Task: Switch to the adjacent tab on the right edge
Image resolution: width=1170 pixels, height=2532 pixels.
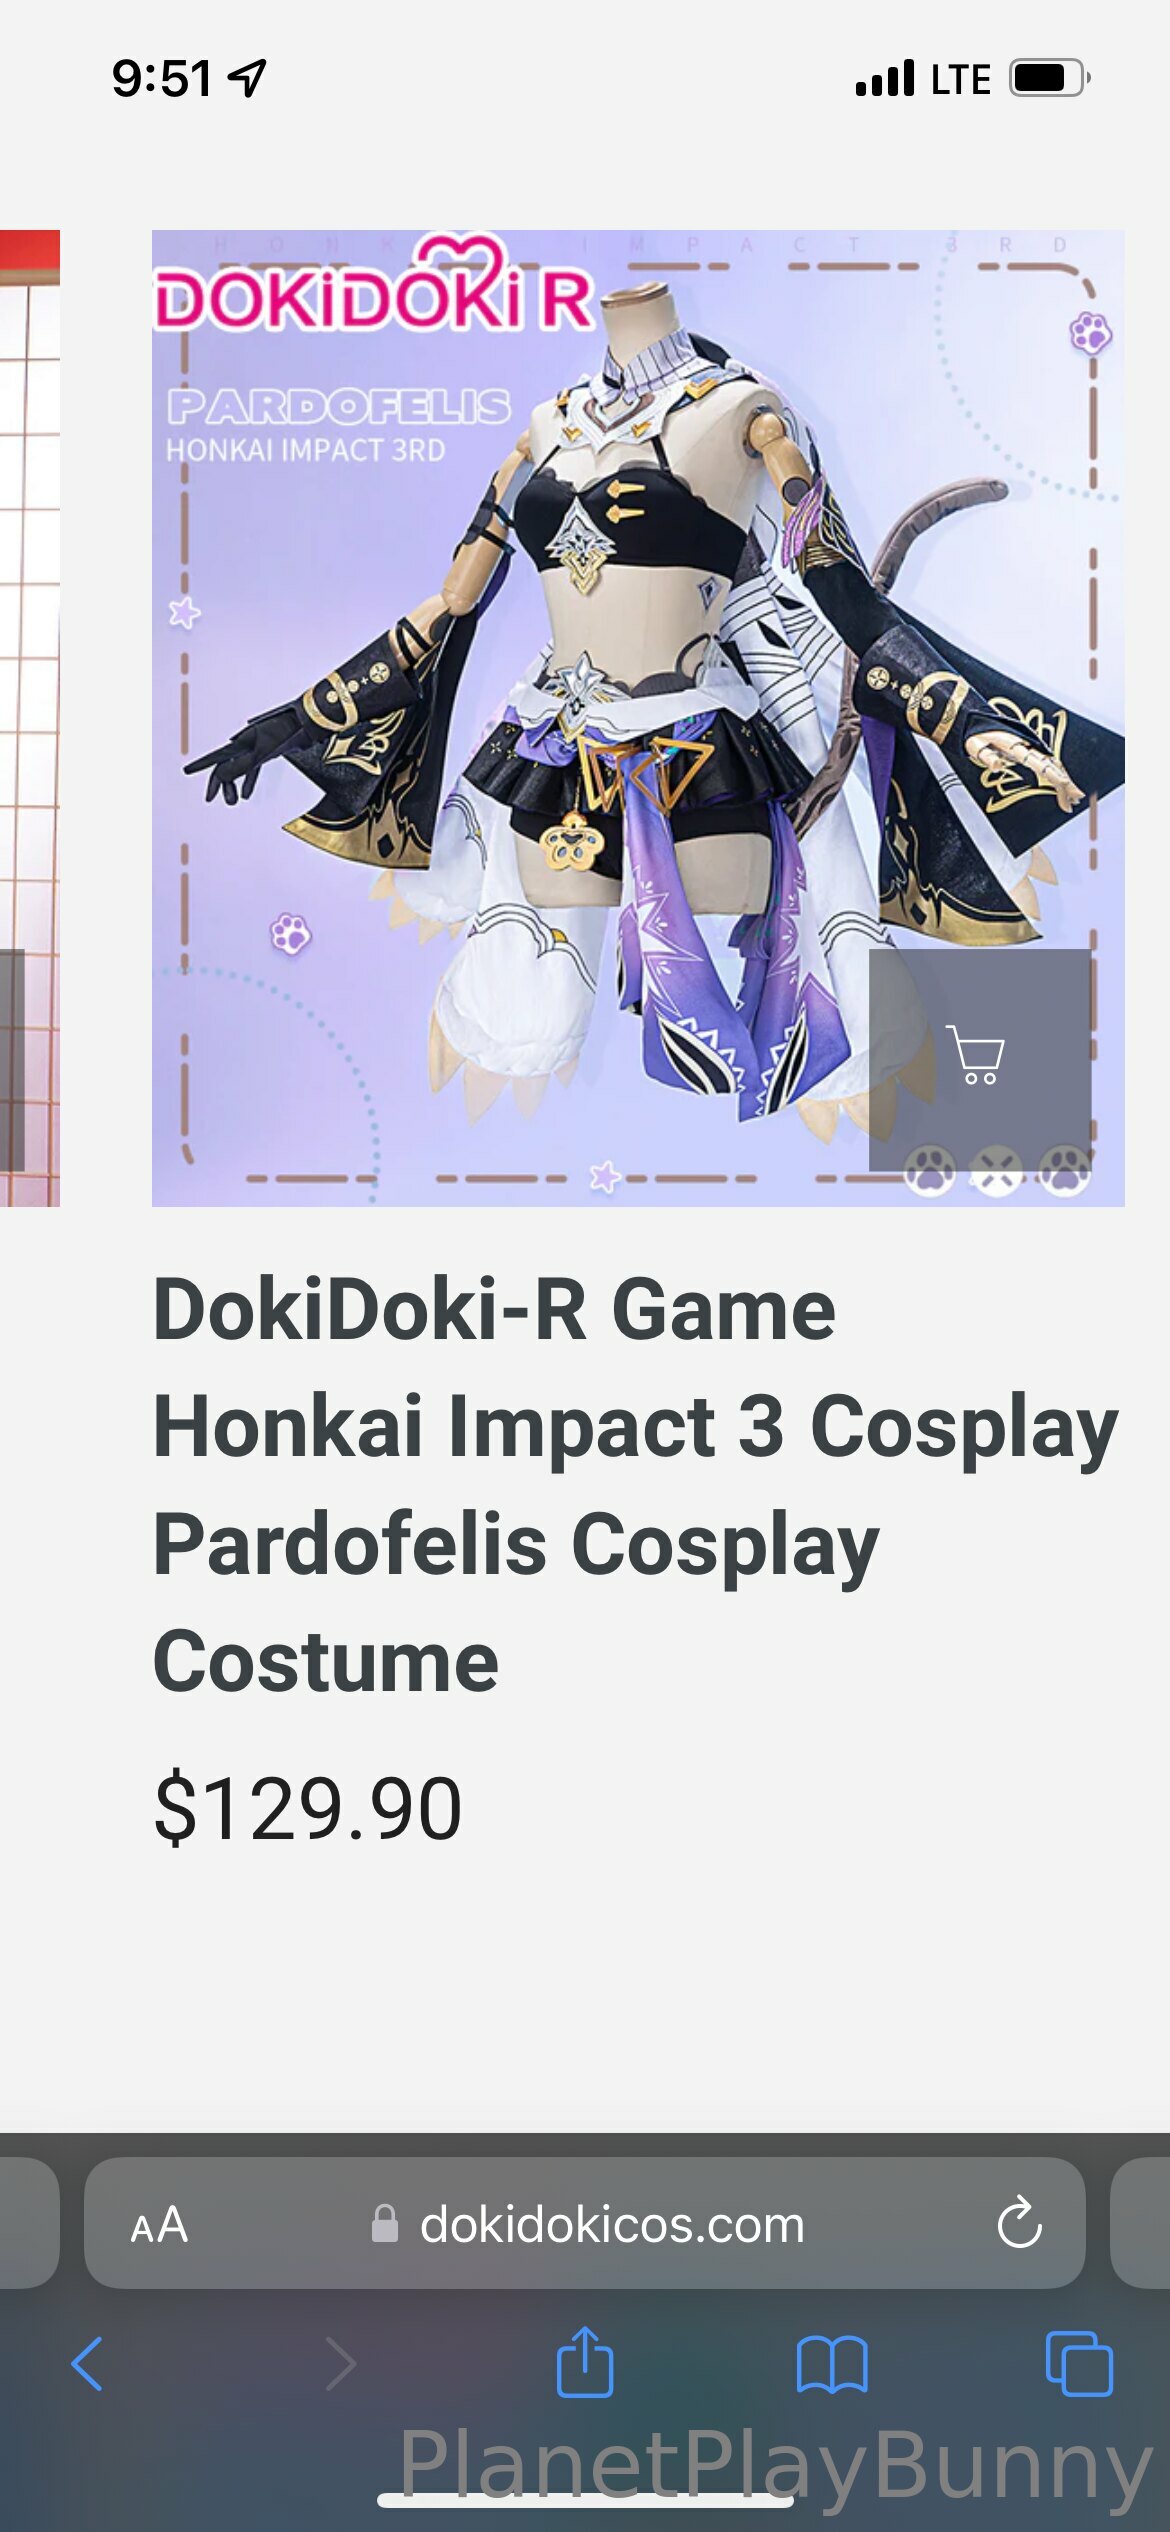Action: point(1140,2223)
